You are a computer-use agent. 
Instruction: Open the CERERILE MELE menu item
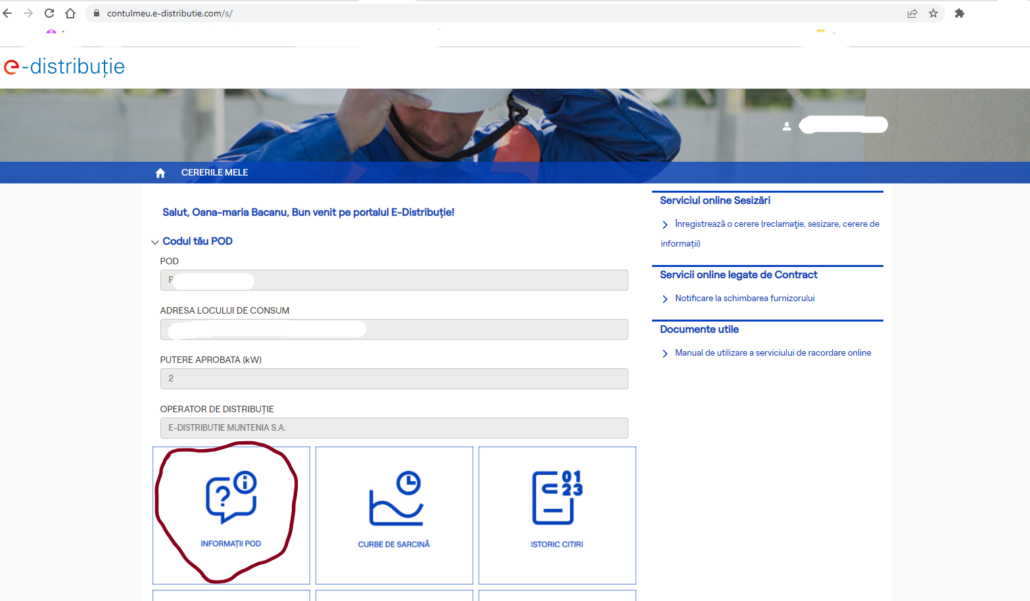(x=214, y=173)
